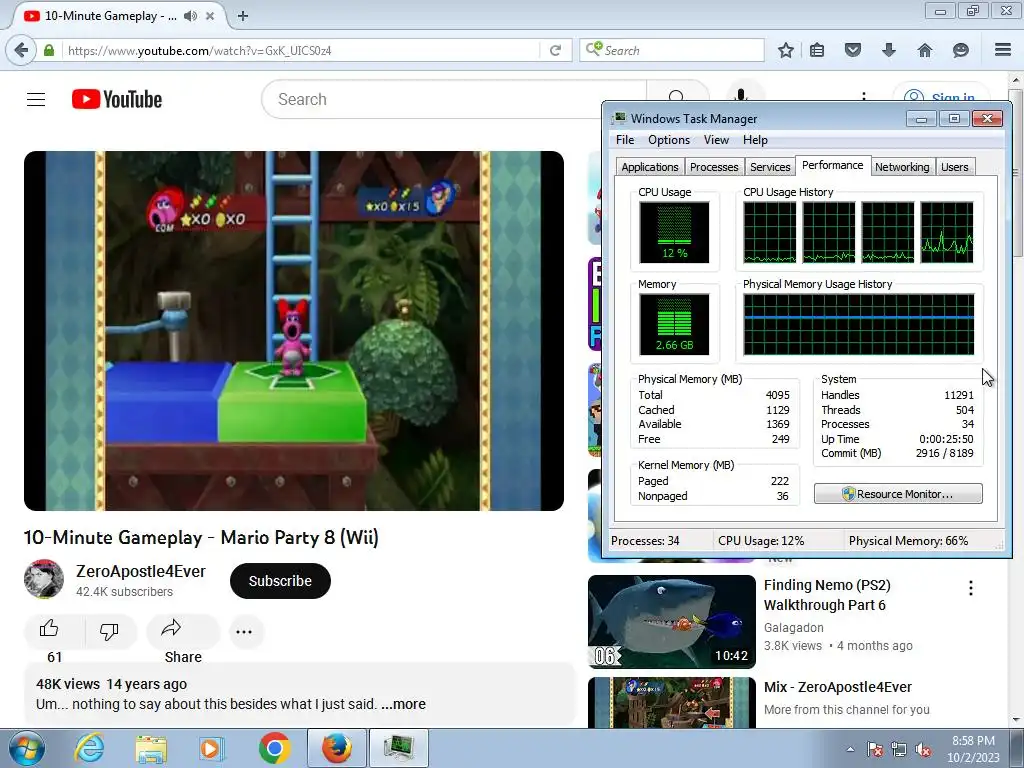Open the Mix - ZeroApostle4Ever playlist

point(838,687)
